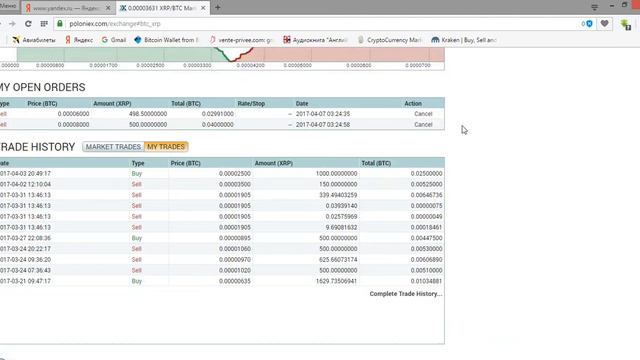This screenshot has height=360, width=640.
Task: Select total 0.00646736 in trade history
Action: (x=427, y=195)
